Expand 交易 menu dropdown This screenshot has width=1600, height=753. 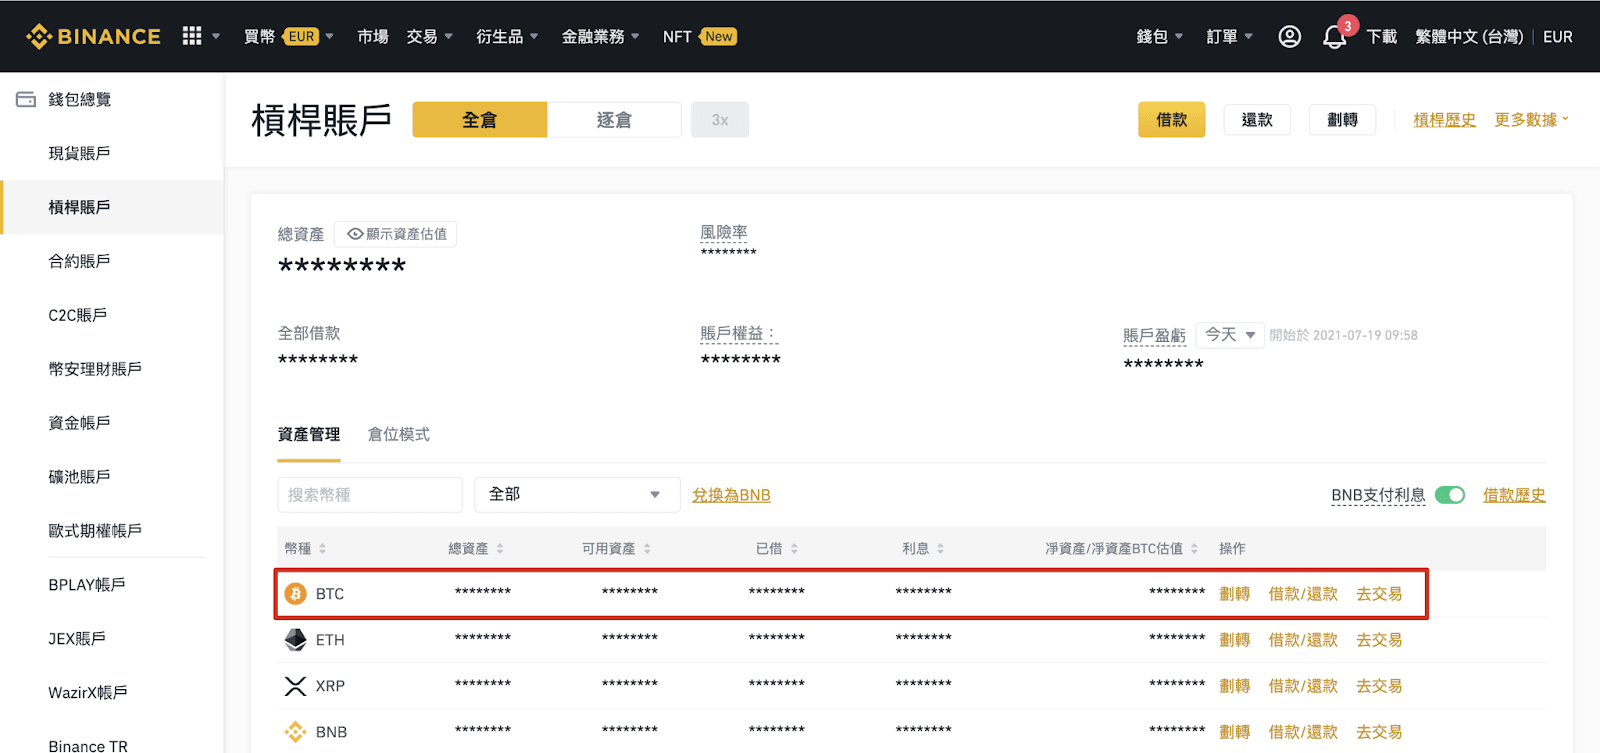tap(430, 37)
